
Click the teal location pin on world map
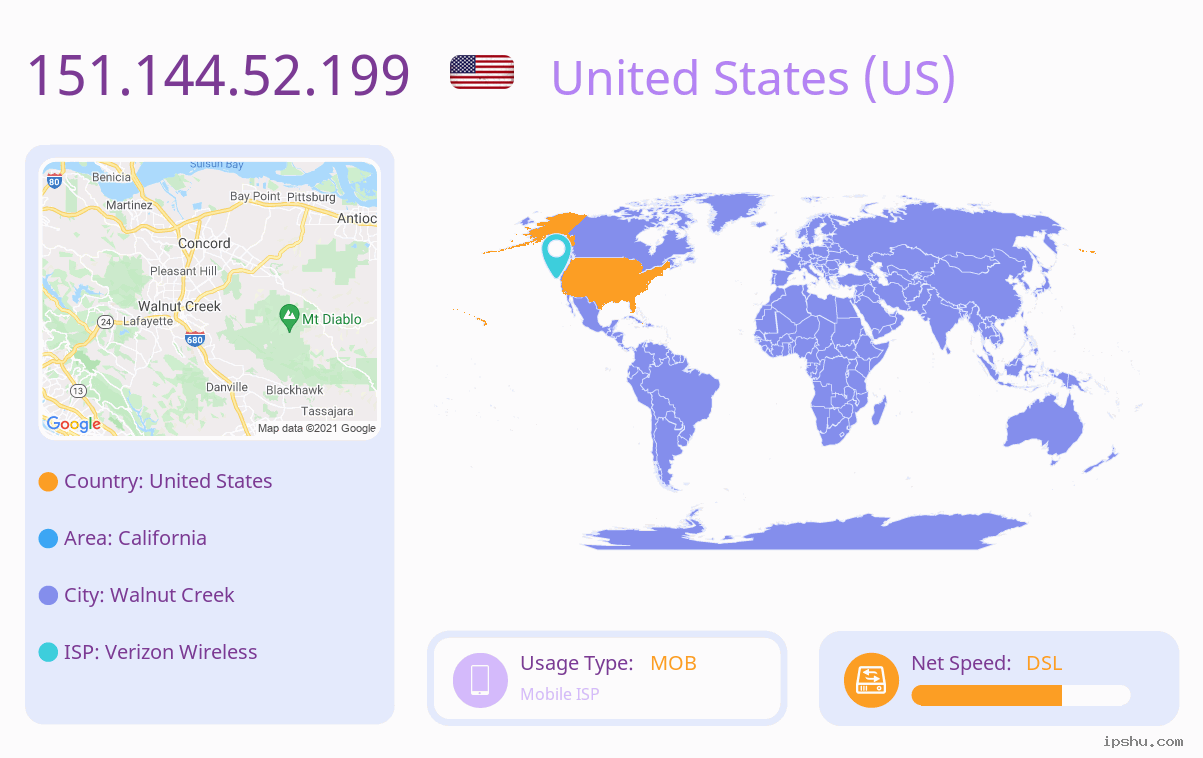(x=557, y=255)
